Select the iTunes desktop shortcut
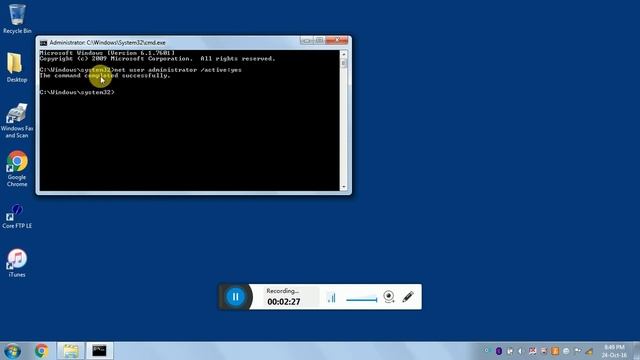Viewport: 640px width, 360px height. point(17,263)
